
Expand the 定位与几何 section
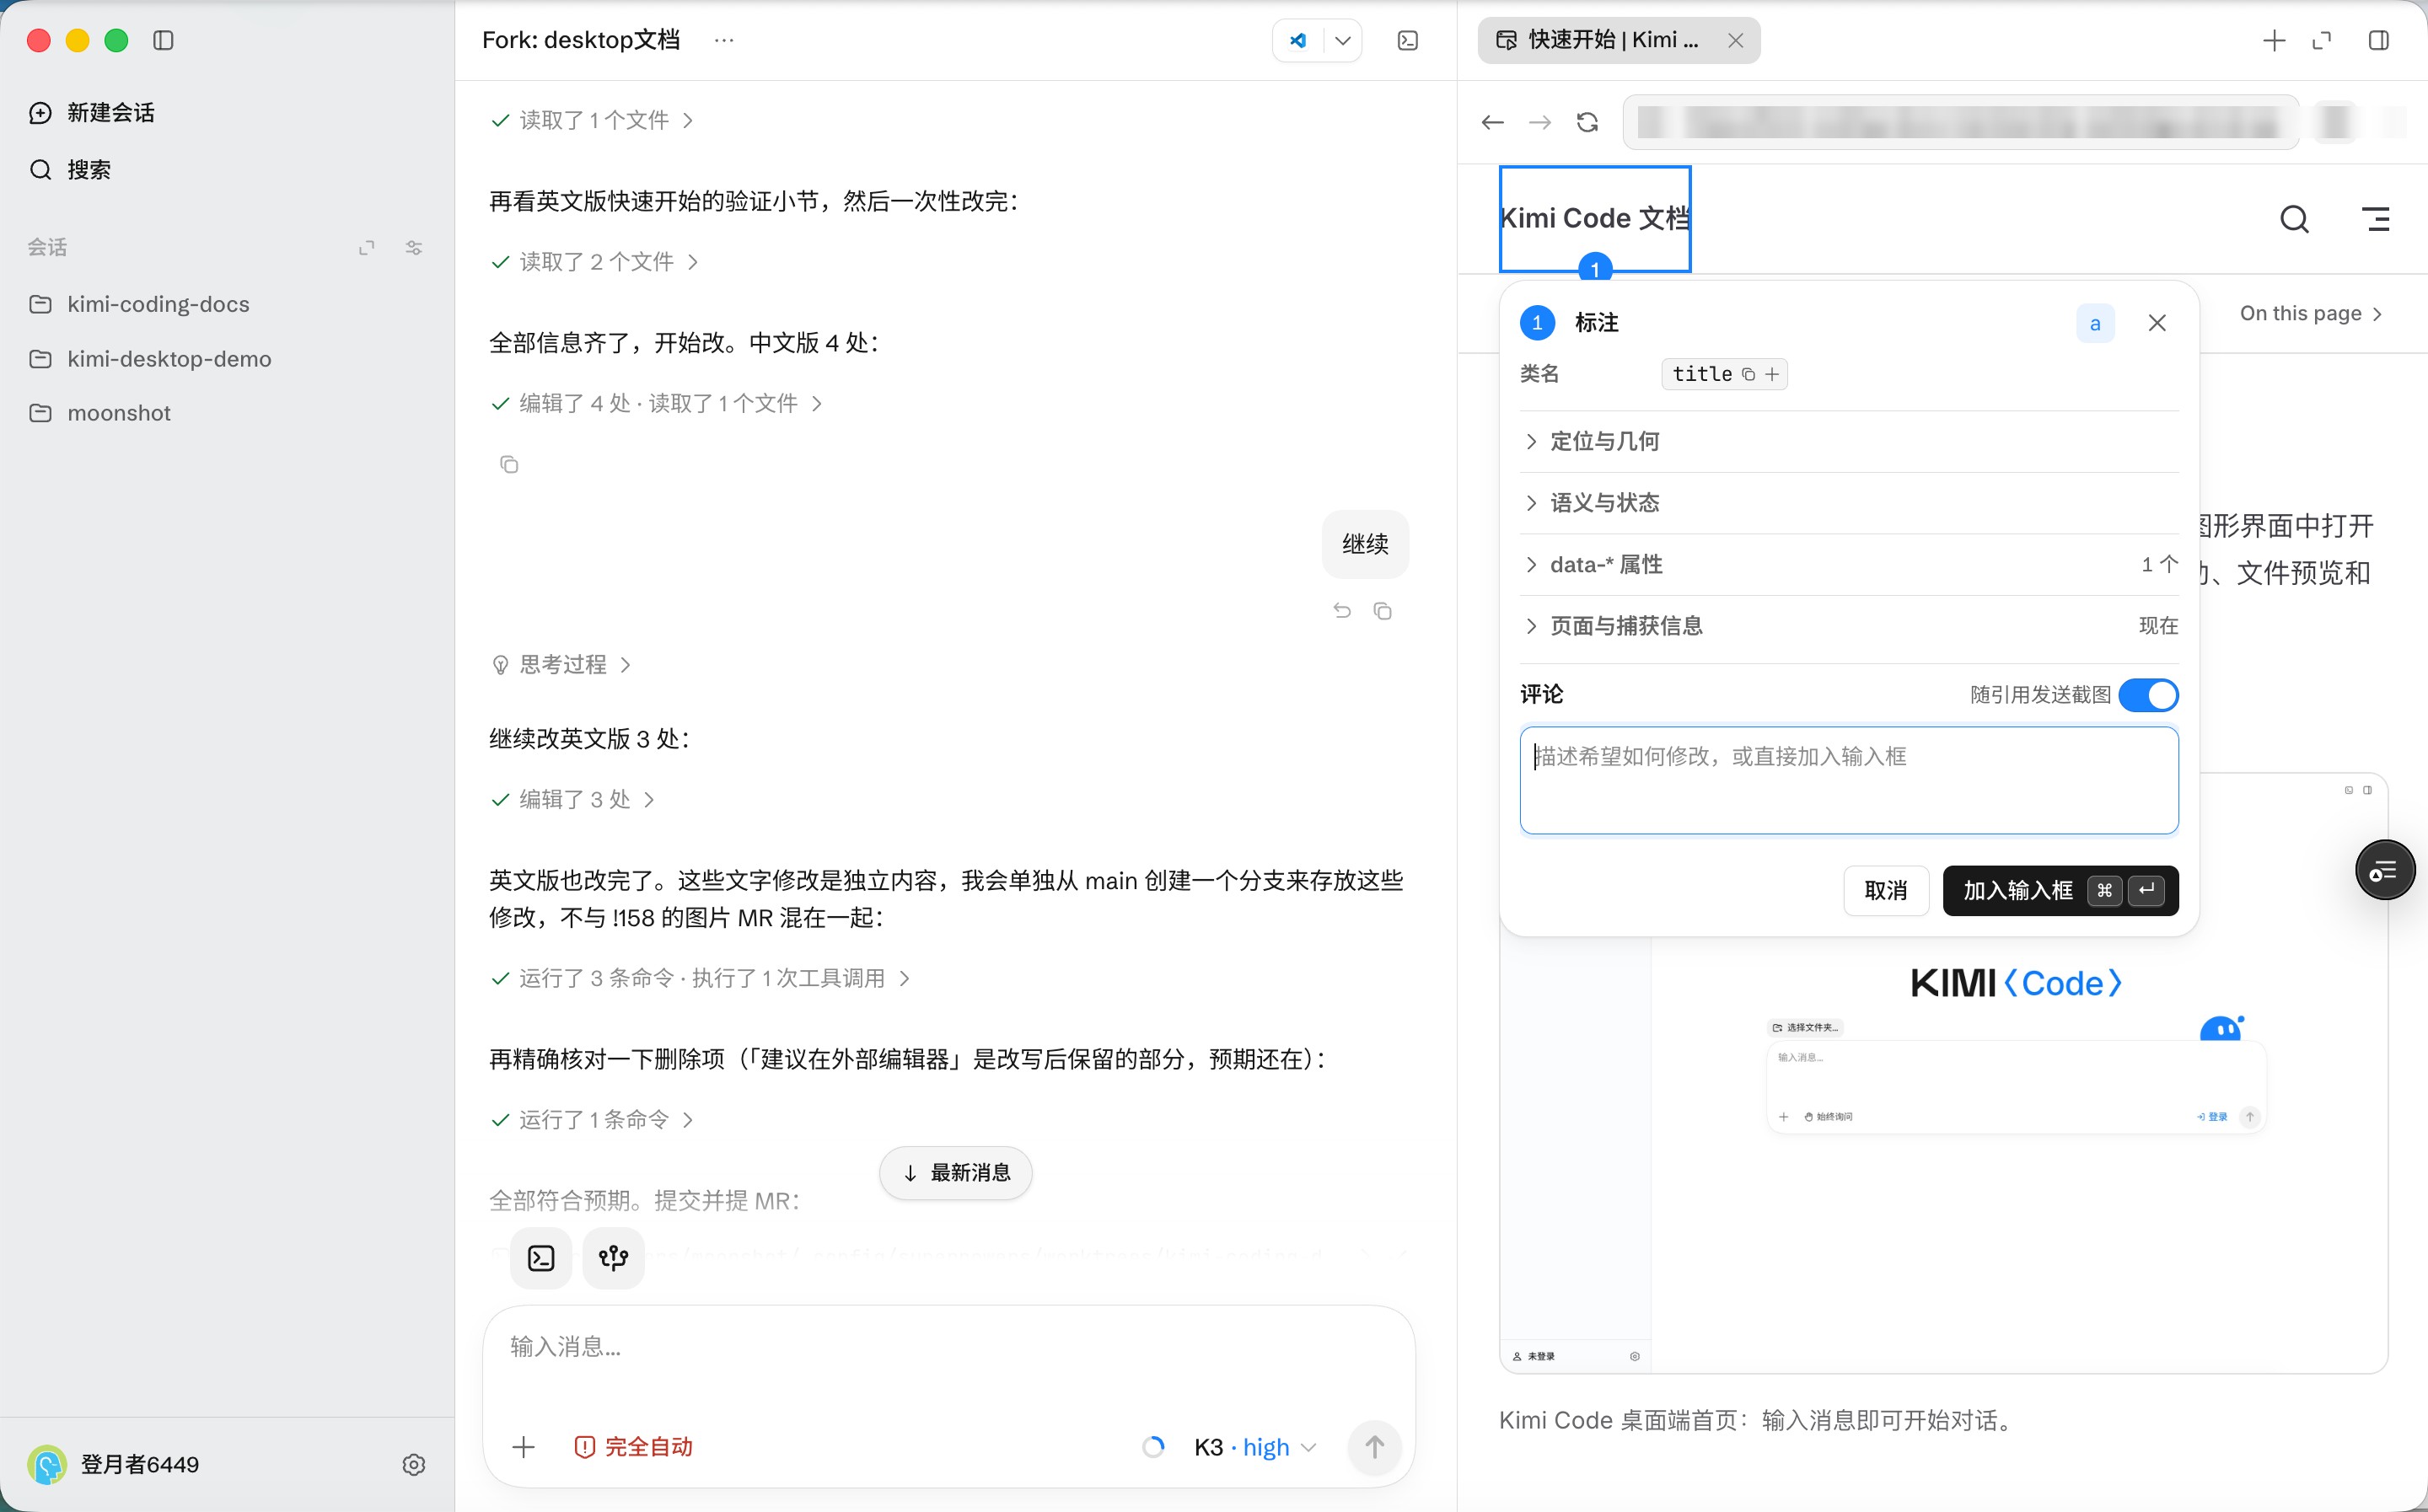coord(1849,441)
